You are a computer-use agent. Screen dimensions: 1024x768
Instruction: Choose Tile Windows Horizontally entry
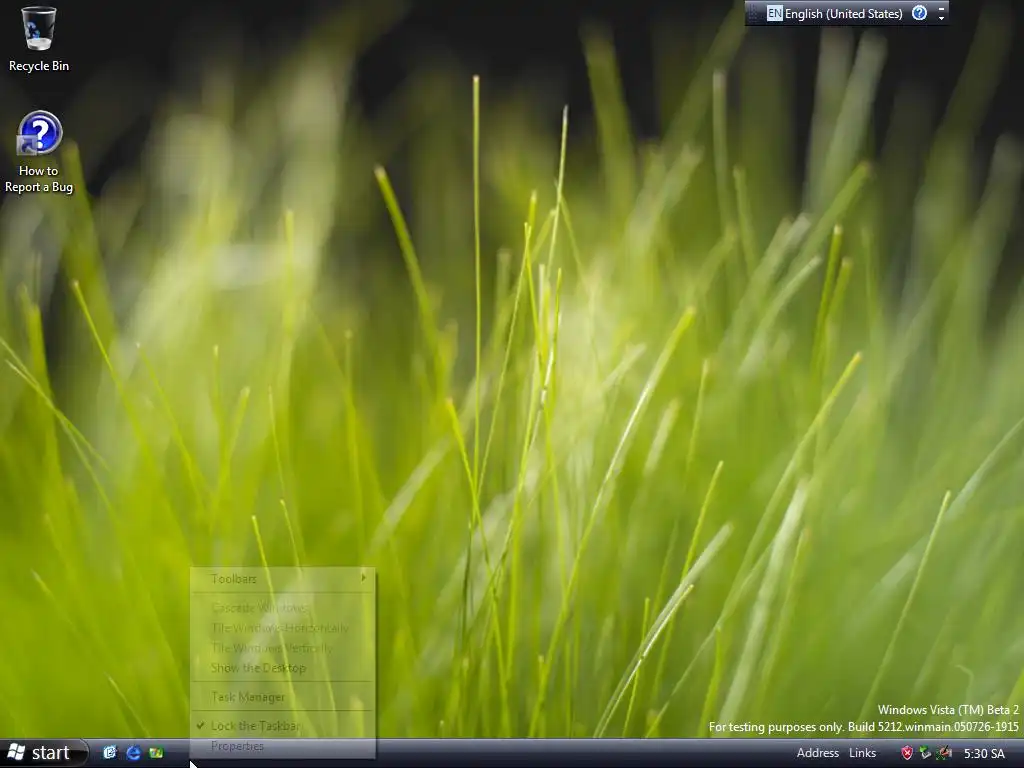pos(283,628)
